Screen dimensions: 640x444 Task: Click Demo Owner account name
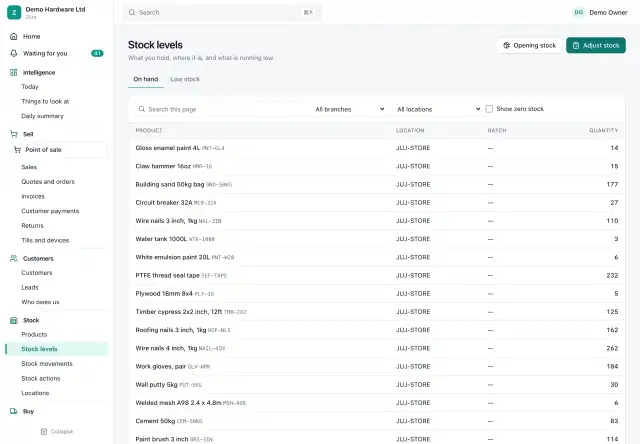tap(608, 13)
